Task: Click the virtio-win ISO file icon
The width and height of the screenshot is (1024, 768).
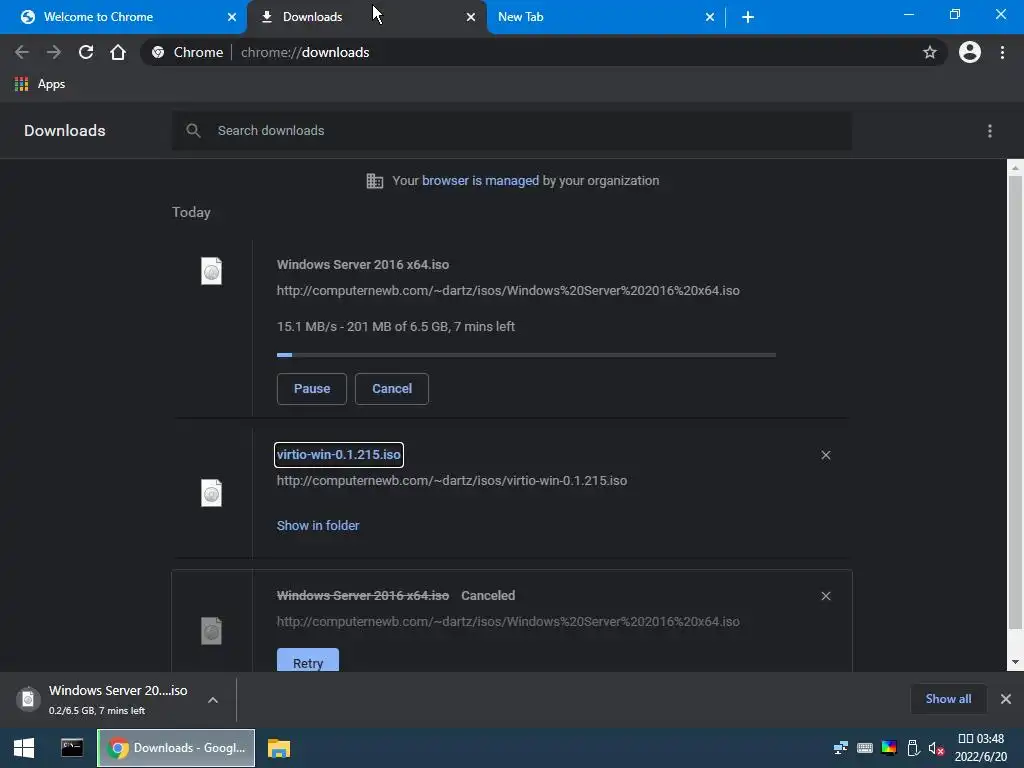Action: (x=211, y=493)
